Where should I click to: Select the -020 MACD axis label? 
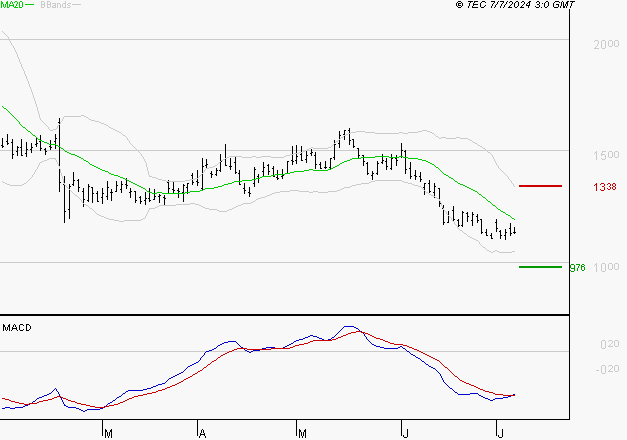pyautogui.click(x=607, y=369)
